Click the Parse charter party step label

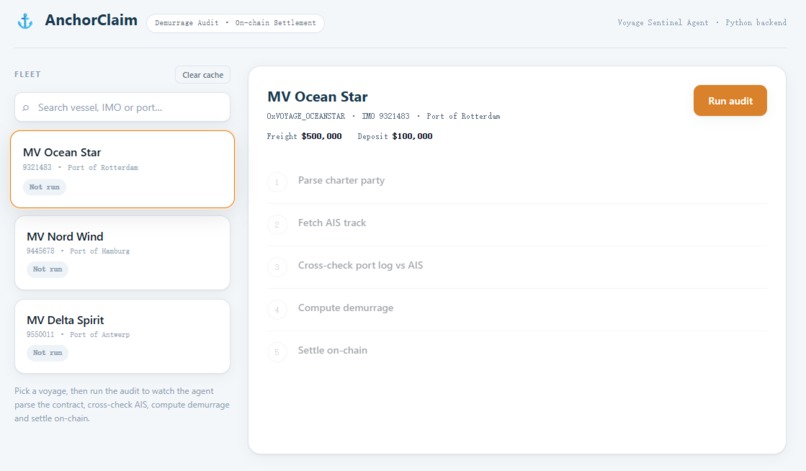[341, 180]
